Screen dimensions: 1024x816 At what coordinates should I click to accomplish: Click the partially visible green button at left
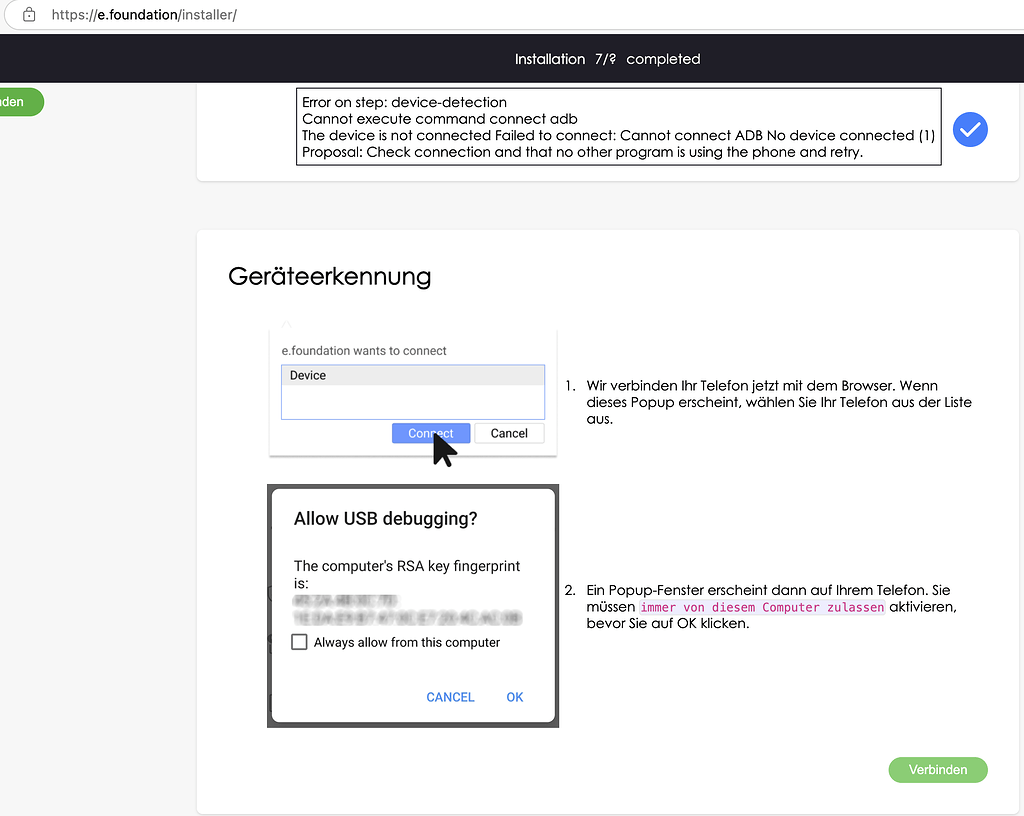click(x=20, y=102)
